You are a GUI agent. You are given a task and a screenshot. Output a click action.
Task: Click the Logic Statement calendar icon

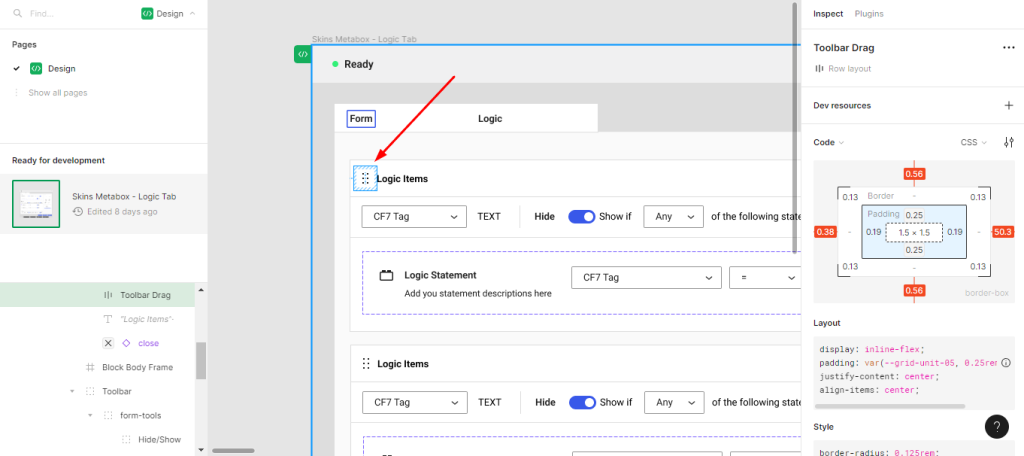[385, 275]
